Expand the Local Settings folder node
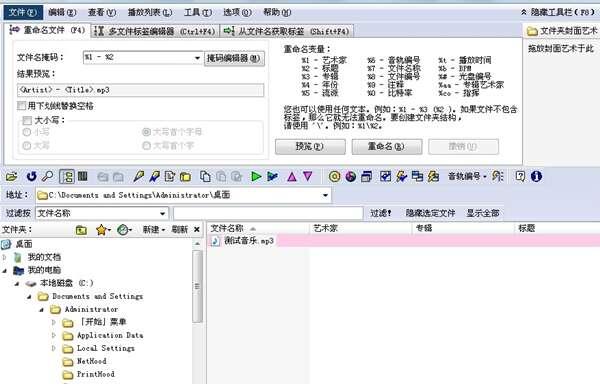Viewport: 600px width, 384px height. (x=54, y=348)
